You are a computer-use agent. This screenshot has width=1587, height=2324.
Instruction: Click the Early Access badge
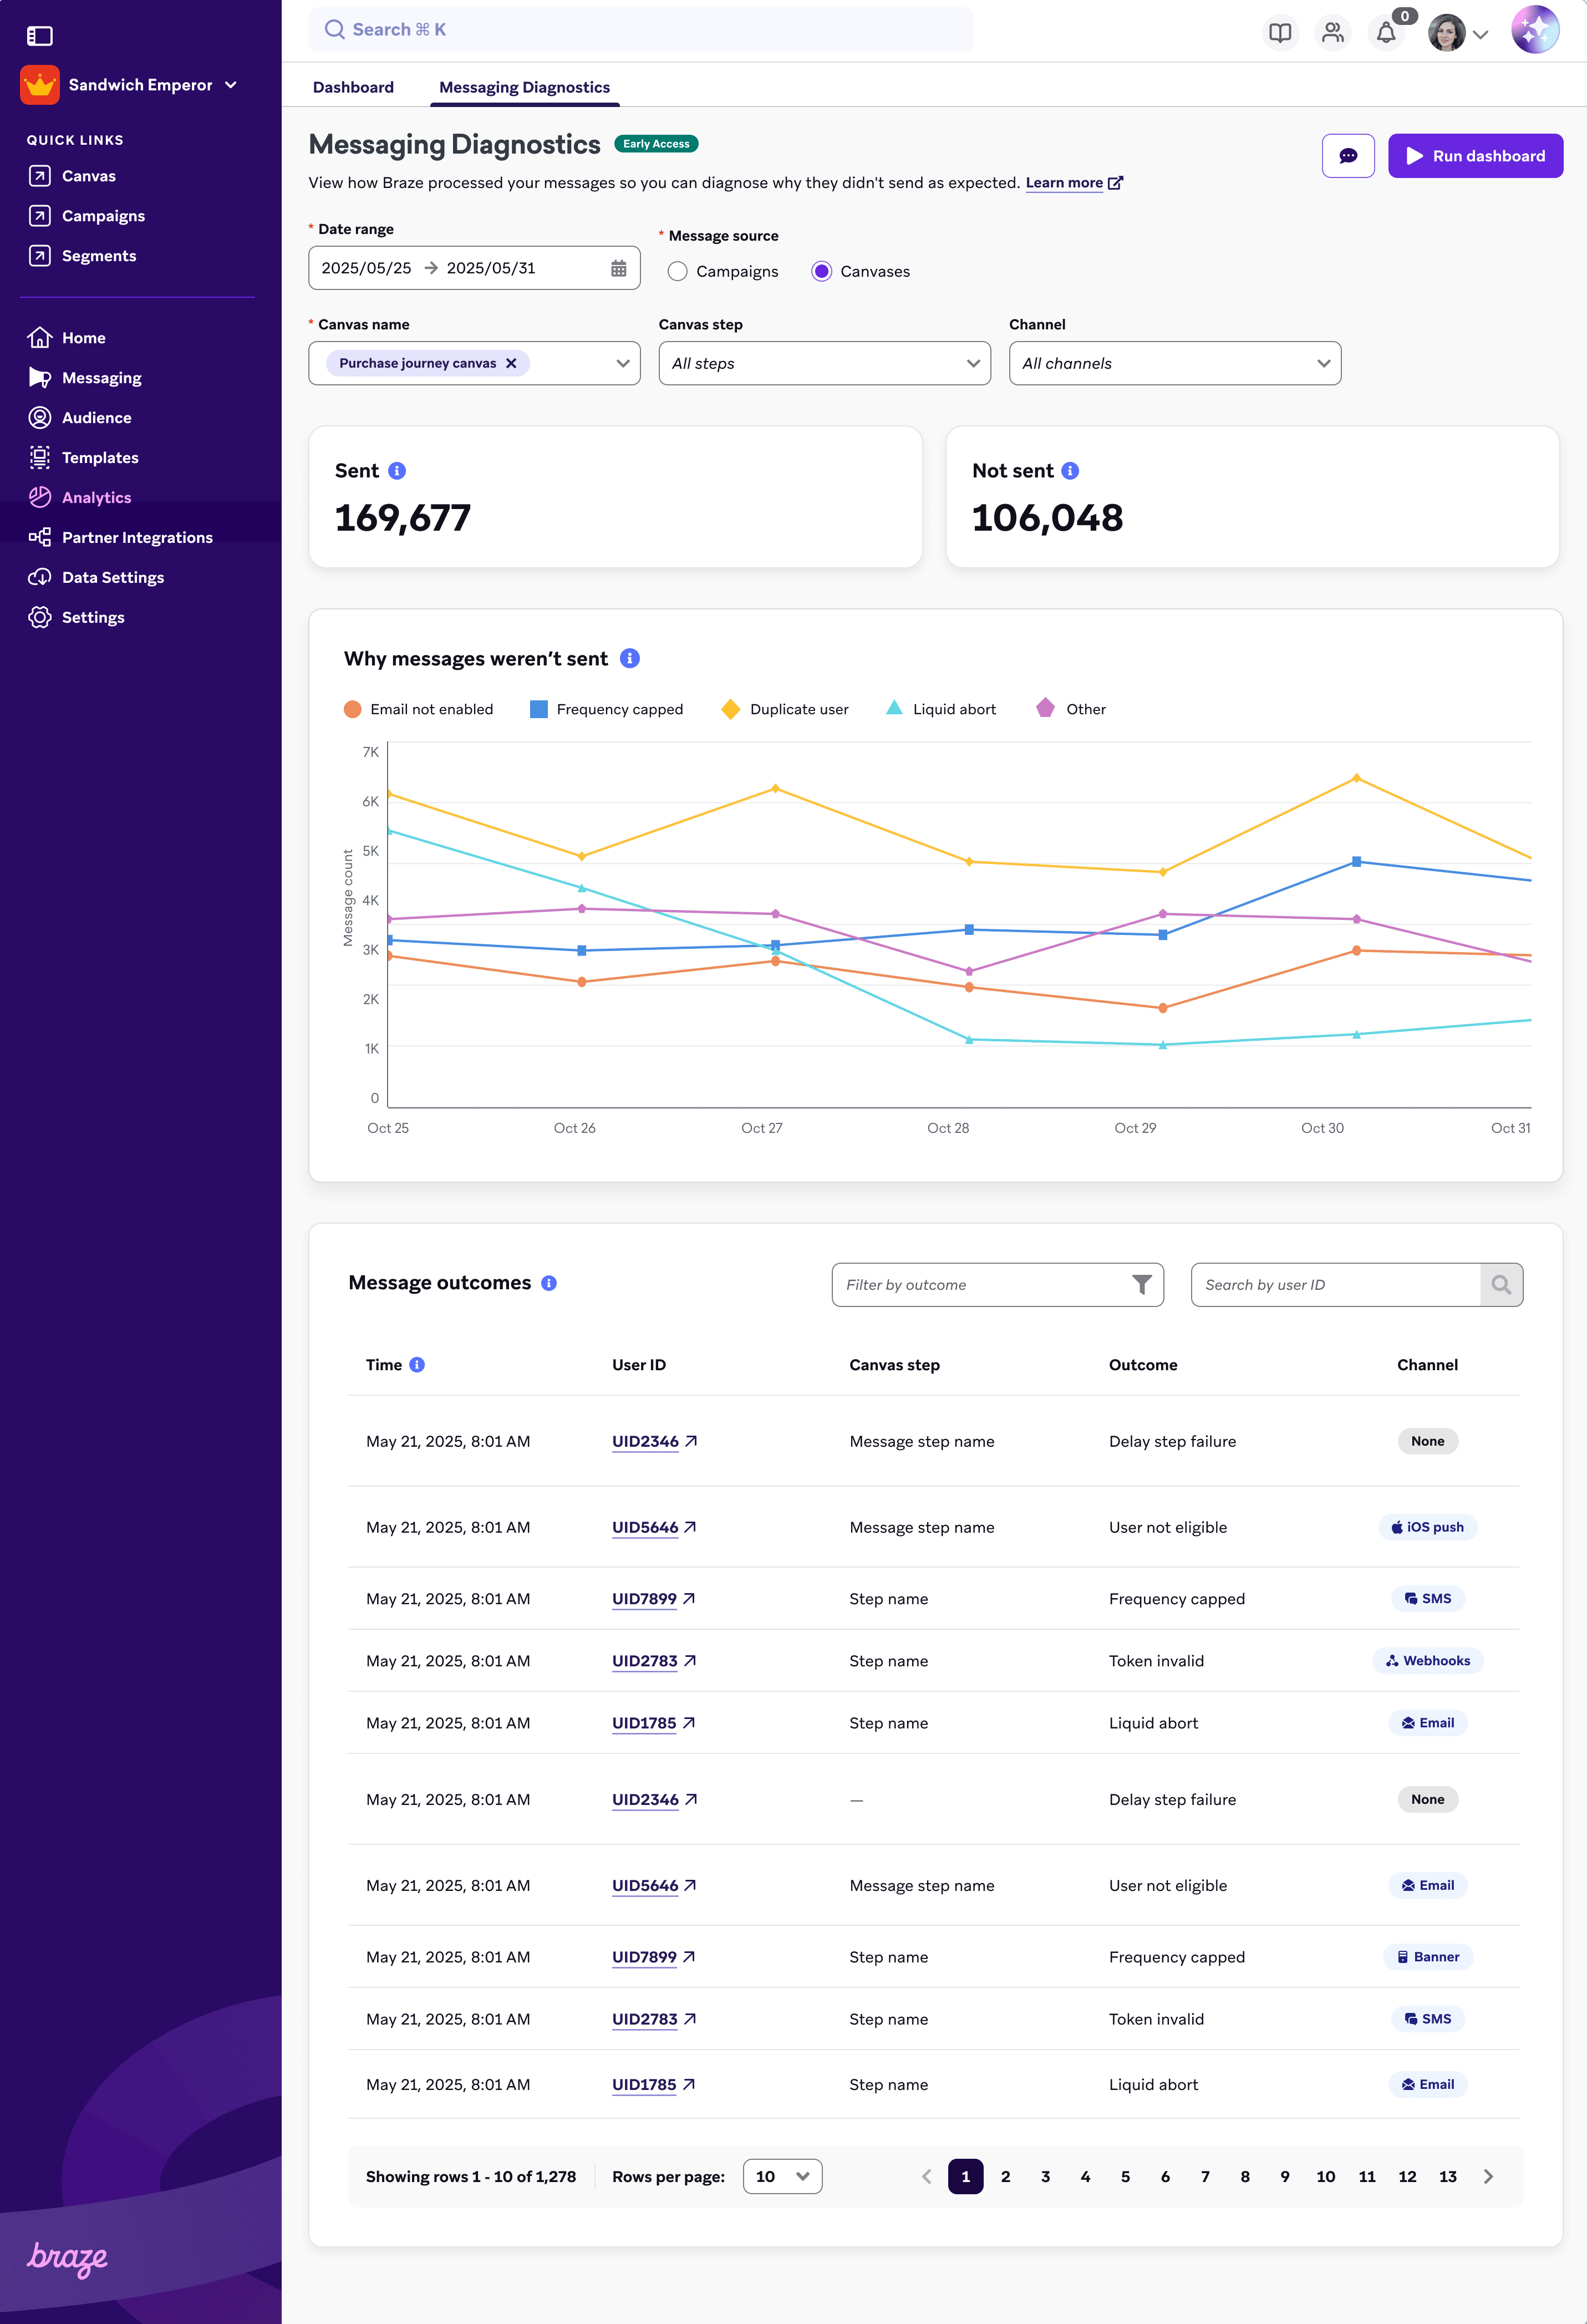click(x=656, y=144)
